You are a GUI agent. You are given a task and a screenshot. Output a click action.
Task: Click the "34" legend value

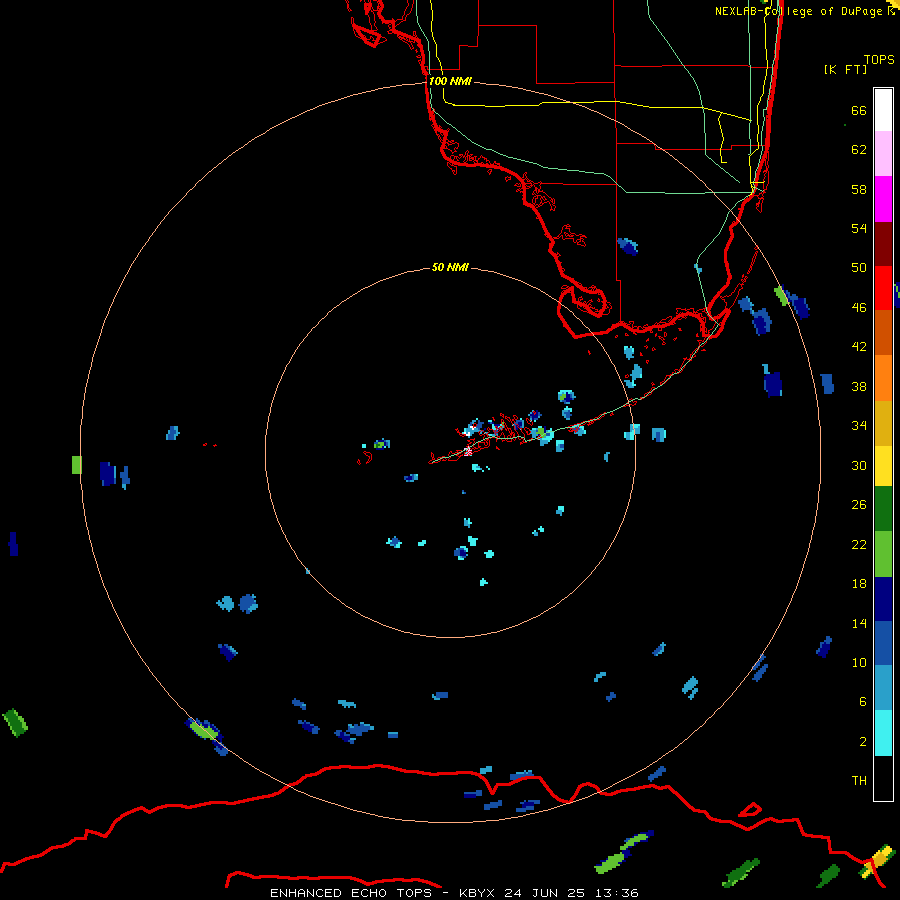coord(859,426)
